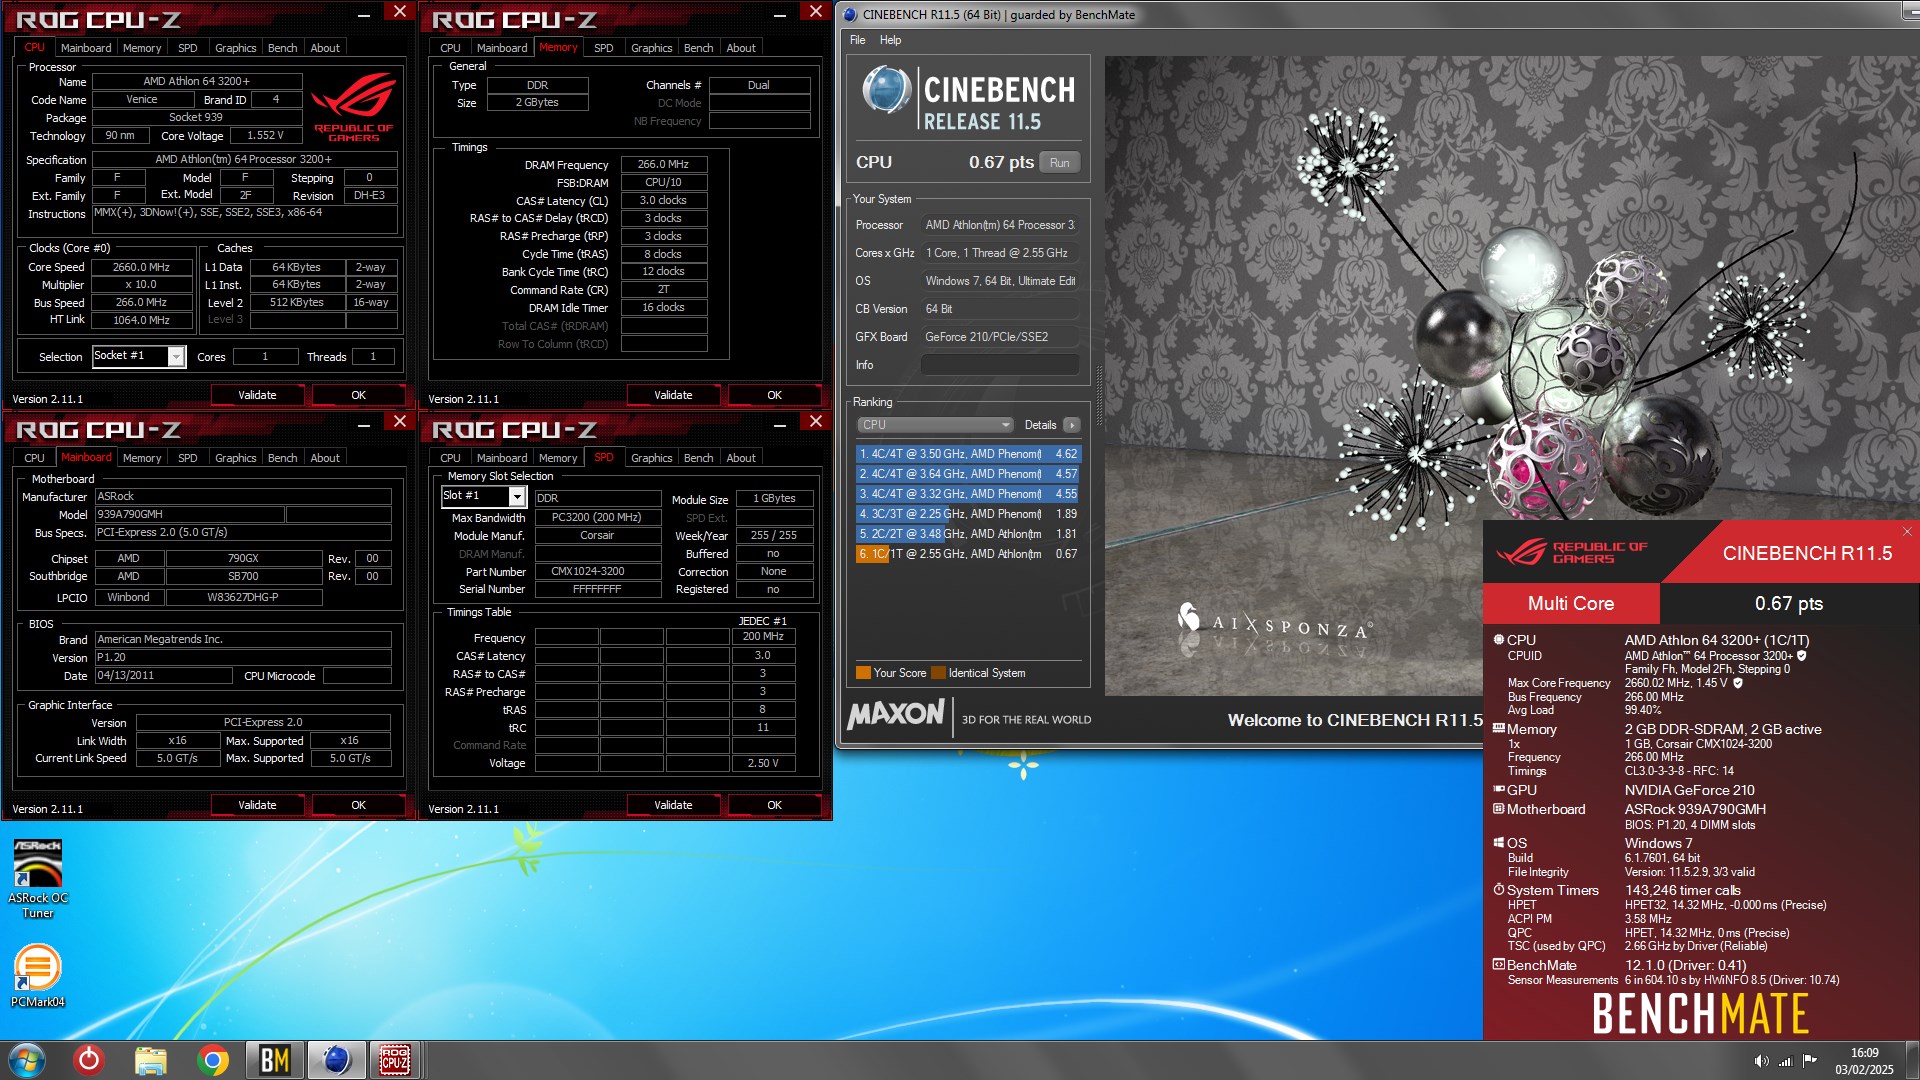Viewport: 1920px width, 1080px height.
Task: Click OK in SPD slot CPU-Z window
Action: (x=774, y=805)
